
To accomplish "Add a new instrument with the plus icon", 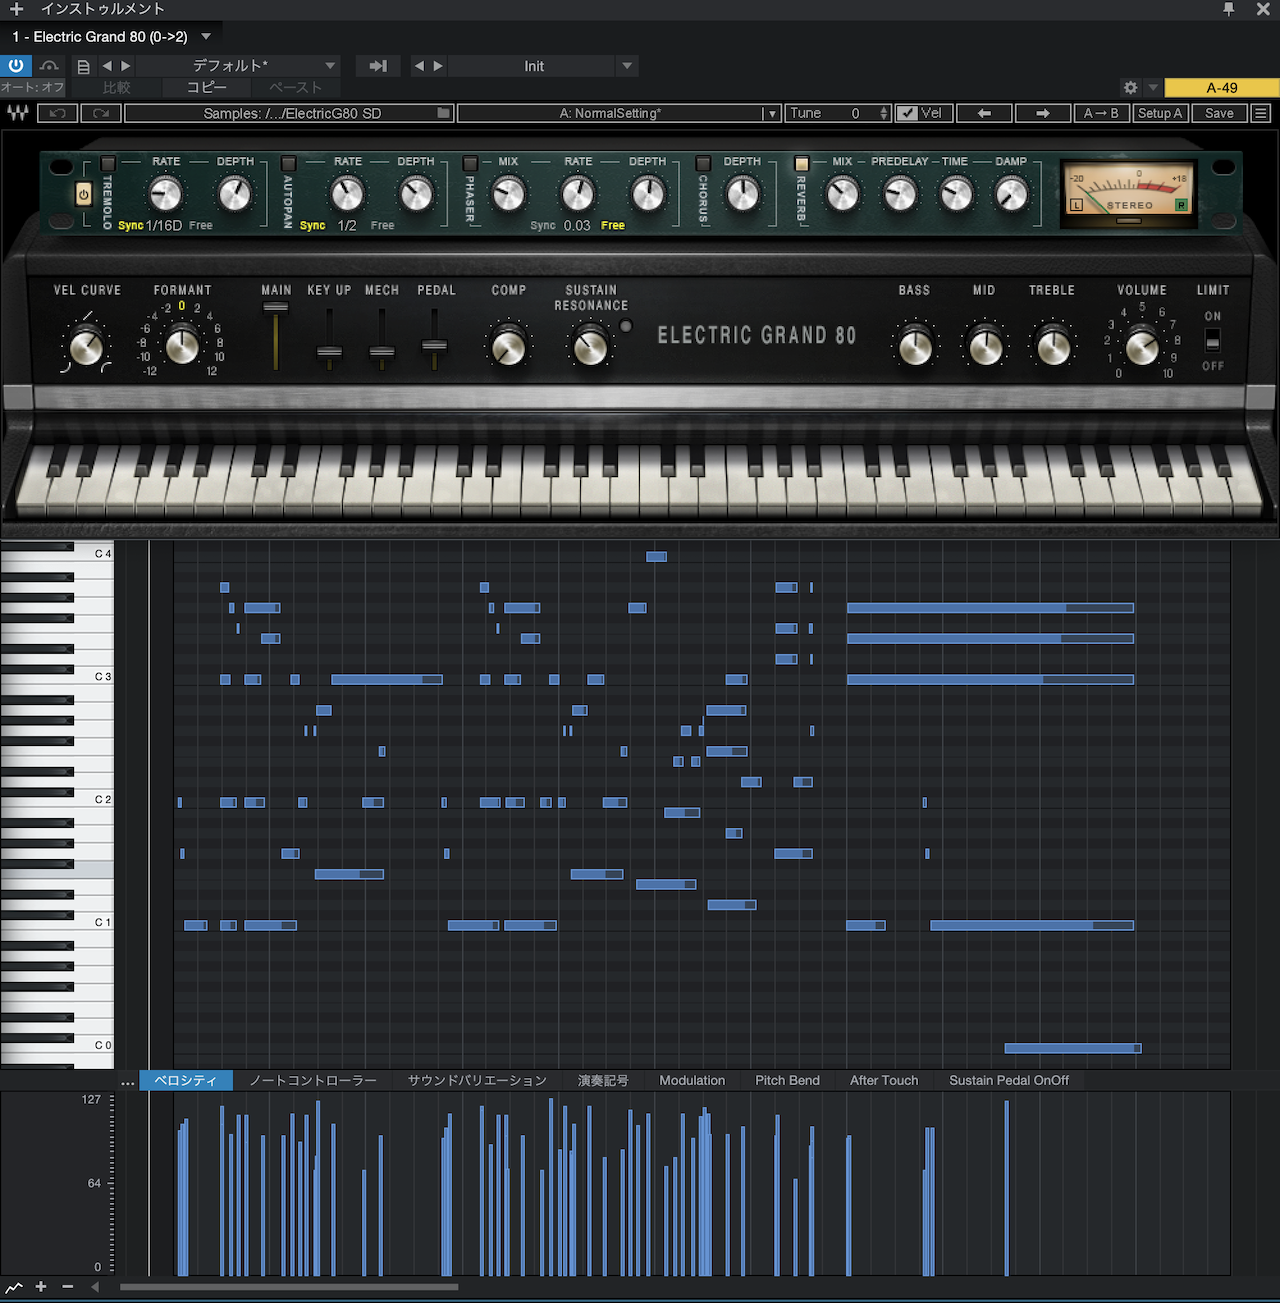I will click(x=16, y=9).
